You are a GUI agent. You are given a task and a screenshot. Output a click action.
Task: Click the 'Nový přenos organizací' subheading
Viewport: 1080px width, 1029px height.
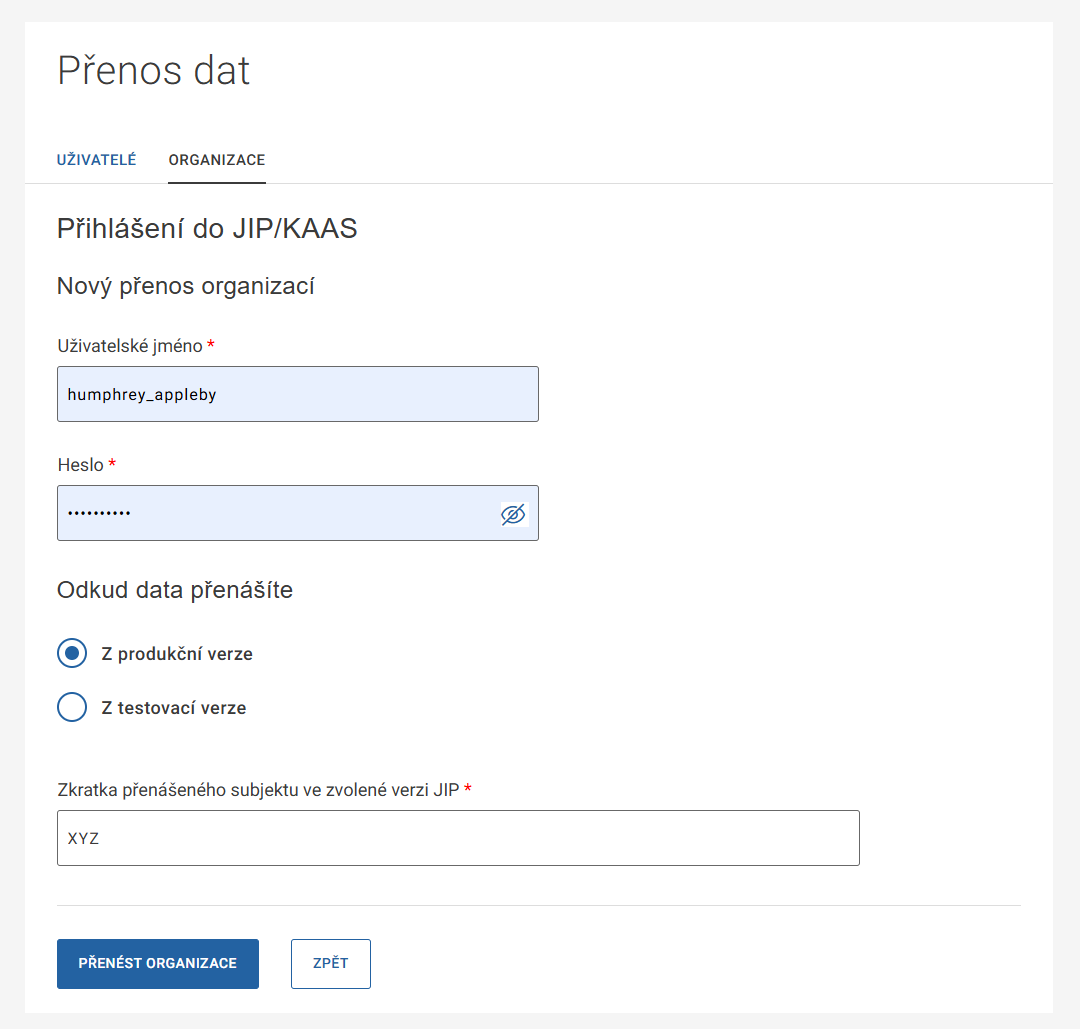[x=186, y=287]
